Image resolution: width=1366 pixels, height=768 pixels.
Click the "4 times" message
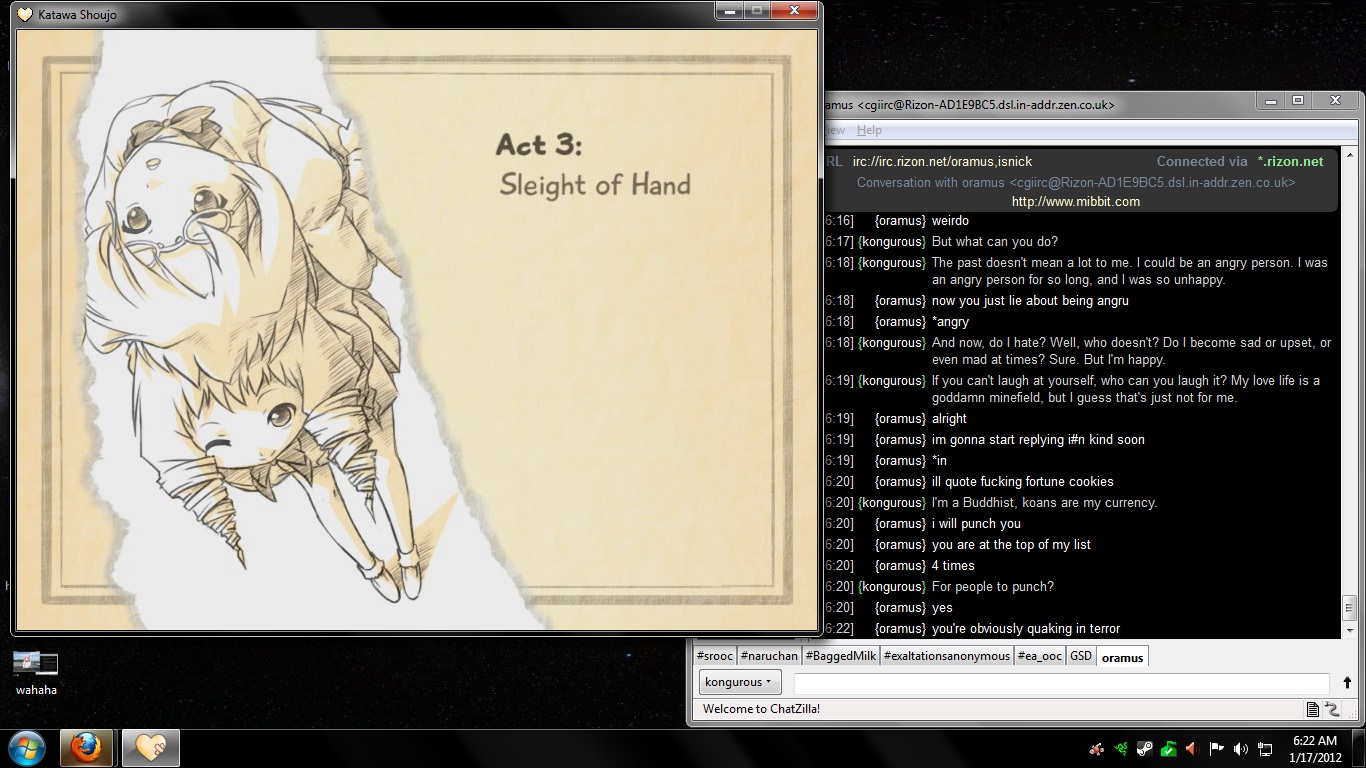click(x=953, y=565)
